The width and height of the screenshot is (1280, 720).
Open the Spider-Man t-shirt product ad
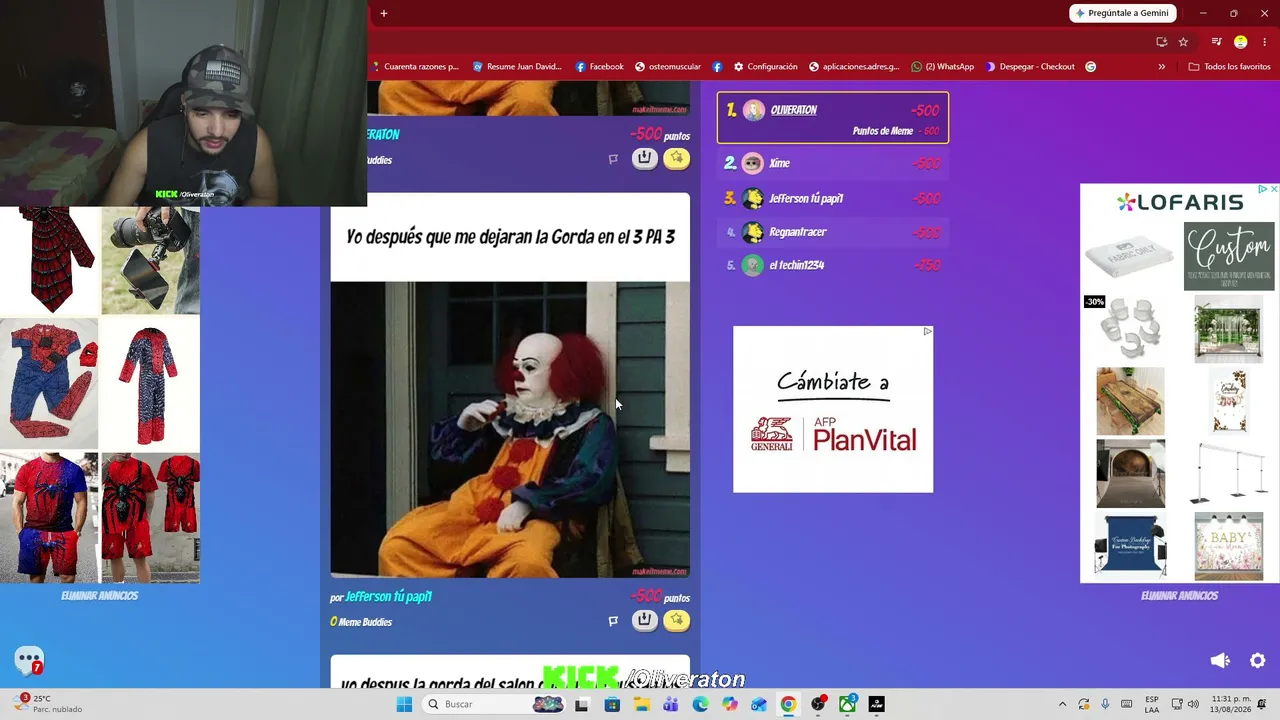point(49,516)
